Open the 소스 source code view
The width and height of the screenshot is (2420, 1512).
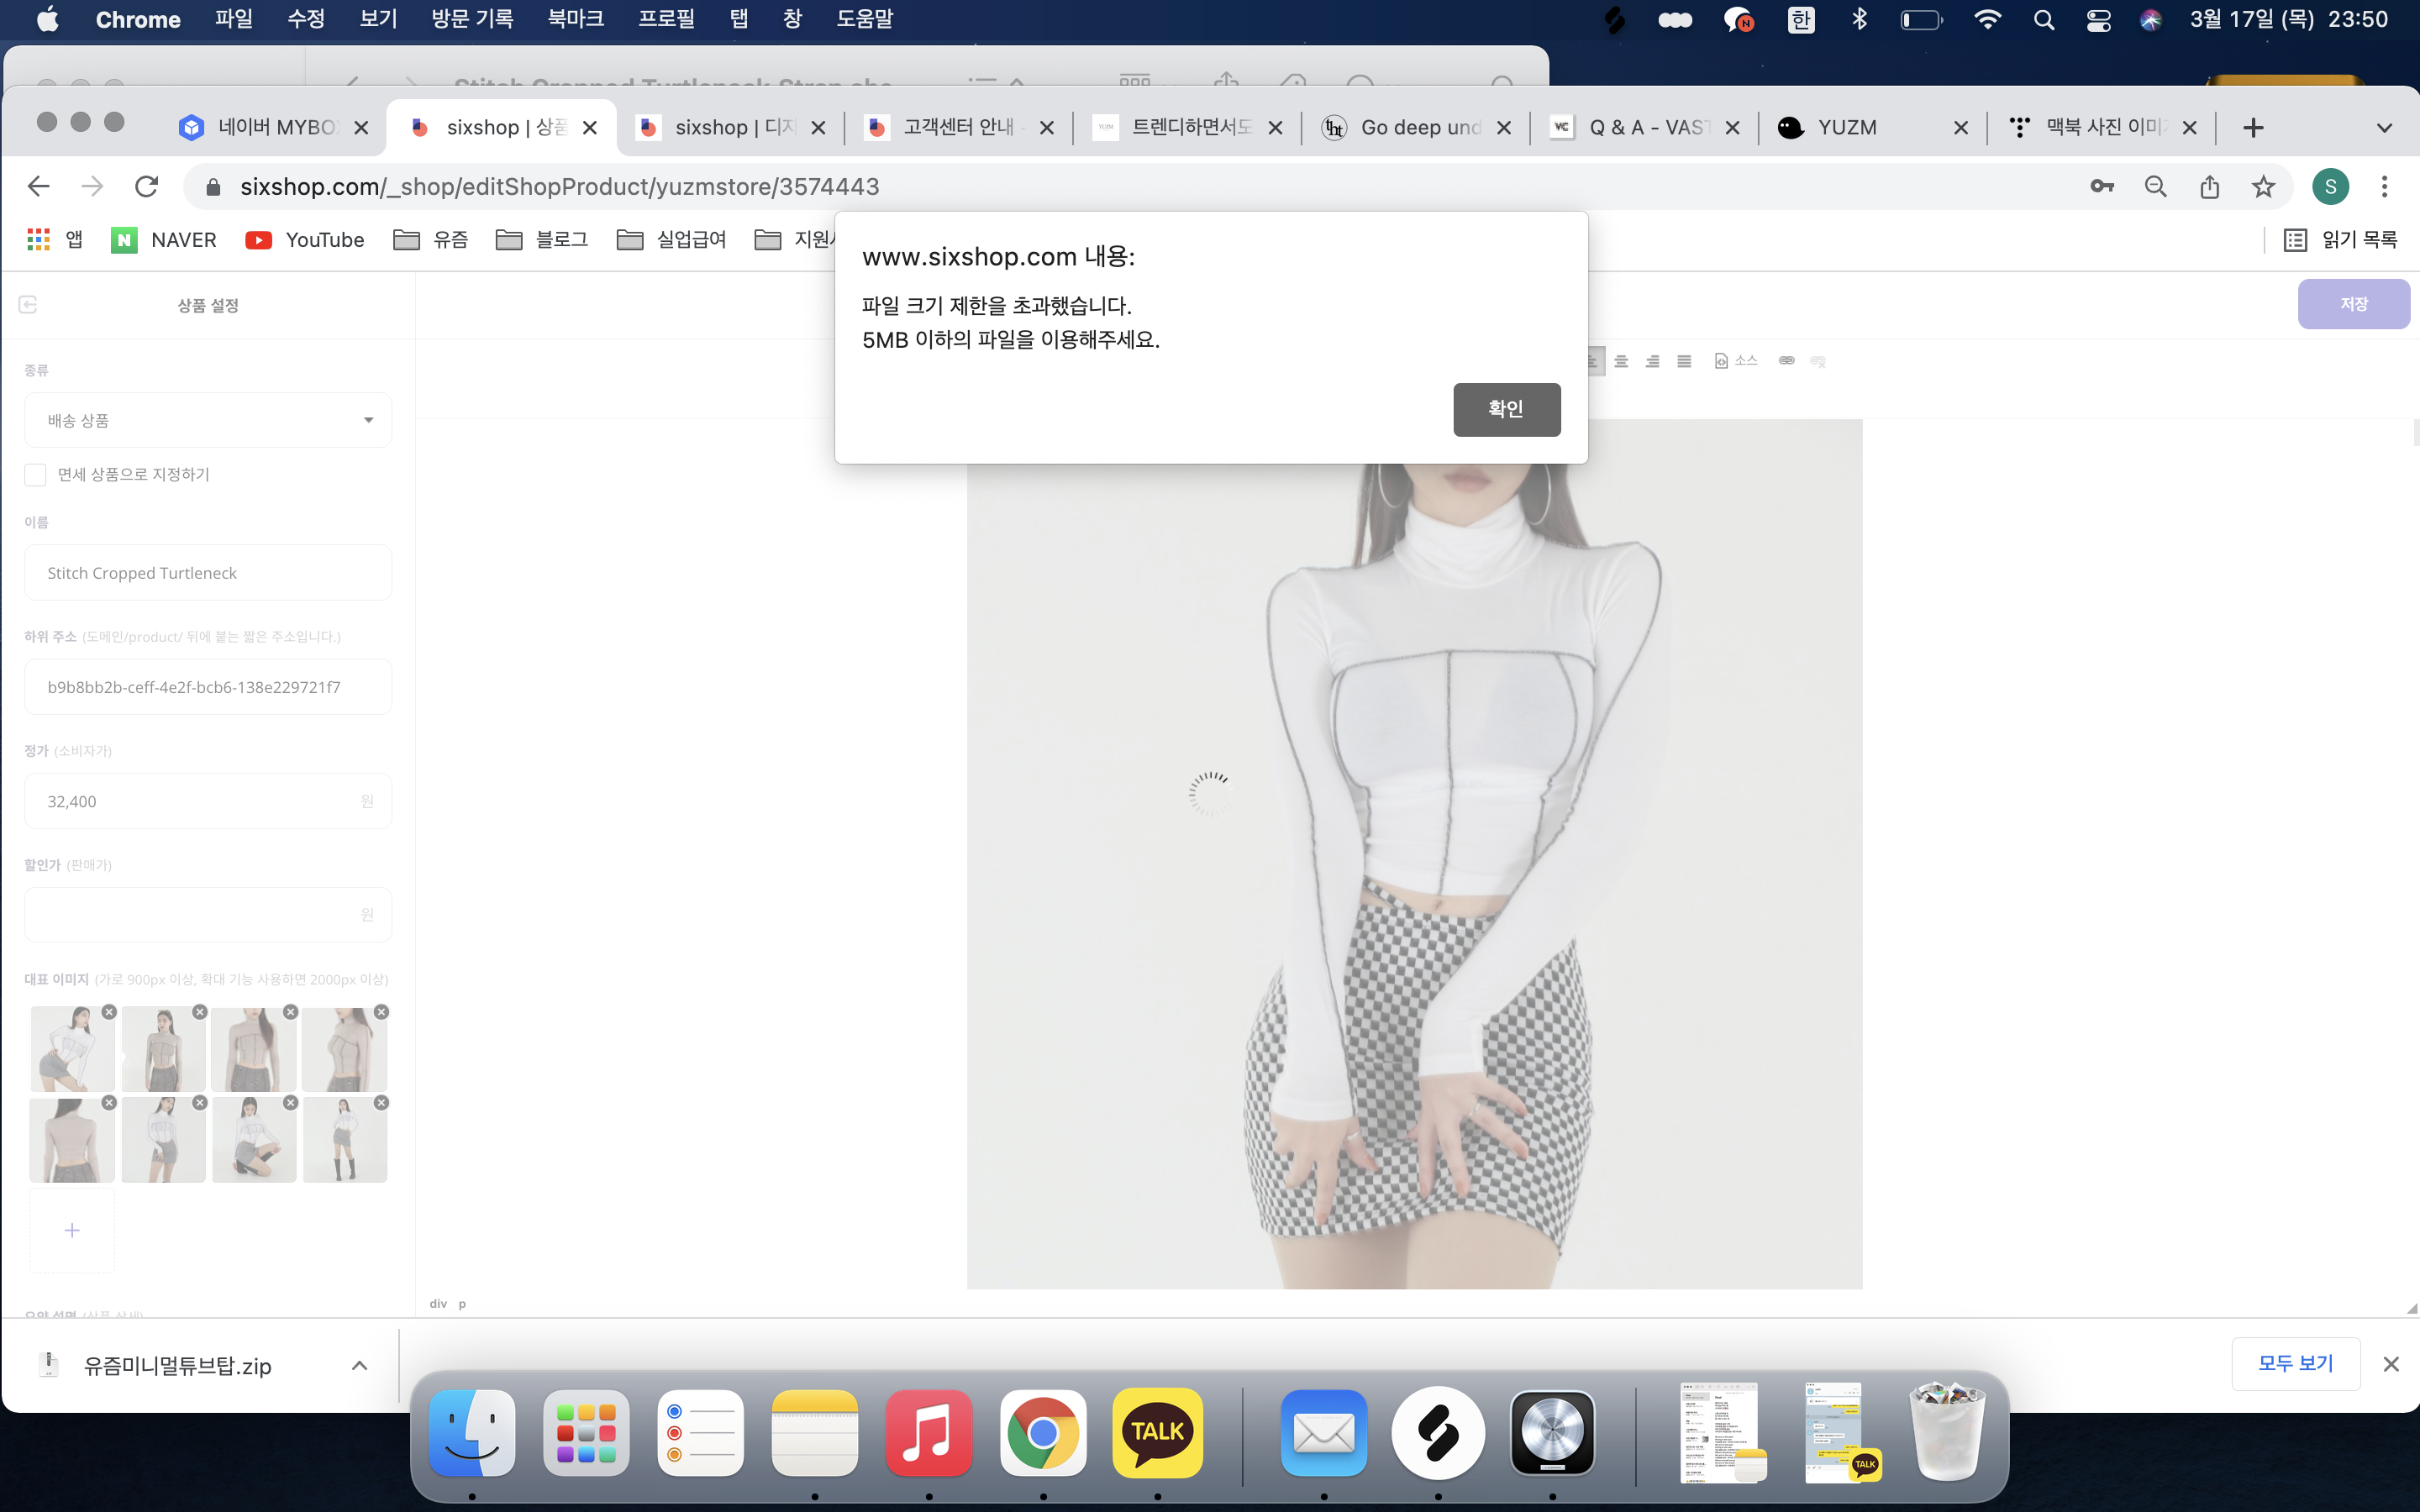tap(1736, 361)
